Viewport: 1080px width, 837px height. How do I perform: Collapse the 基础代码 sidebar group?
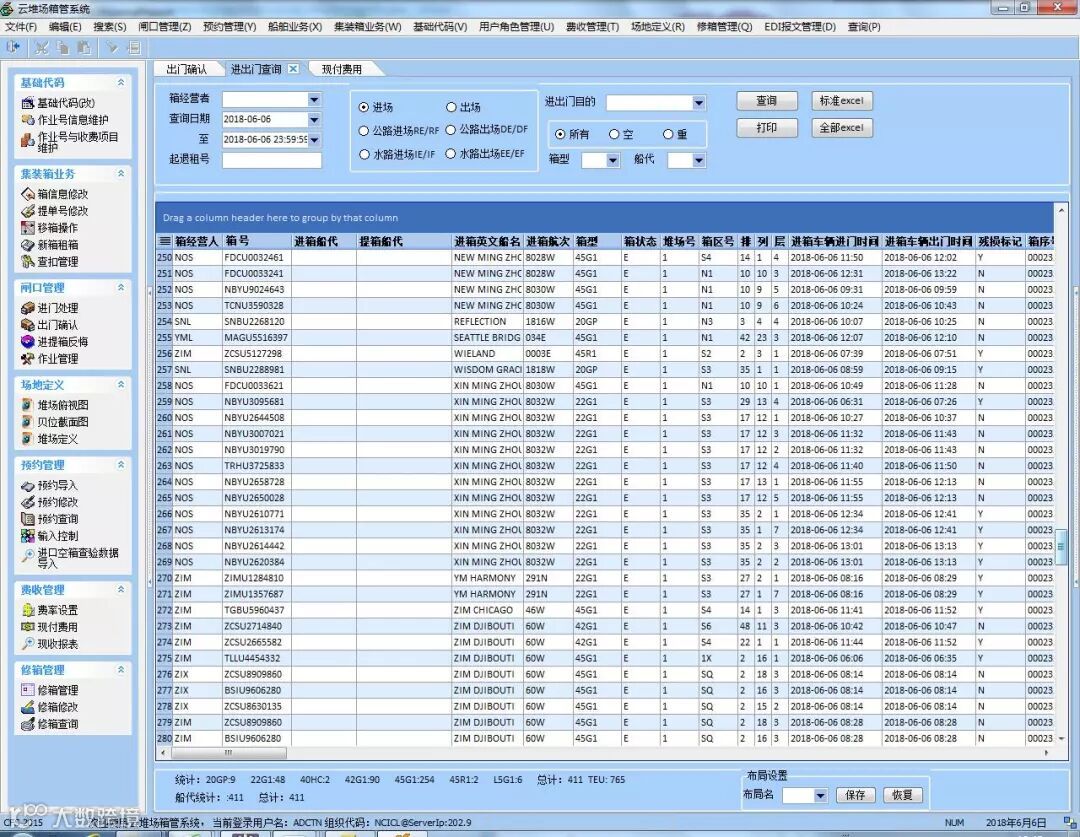click(121, 82)
